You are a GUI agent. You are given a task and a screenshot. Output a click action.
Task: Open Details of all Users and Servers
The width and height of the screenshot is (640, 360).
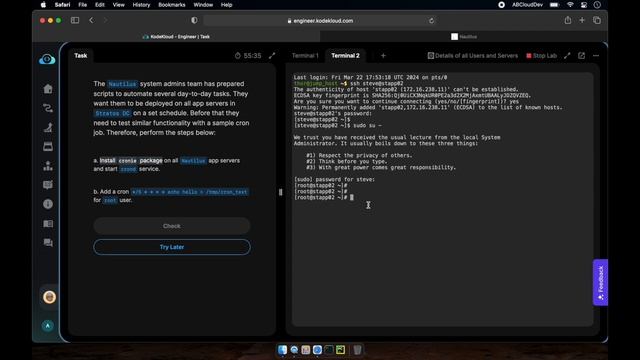click(x=473, y=56)
